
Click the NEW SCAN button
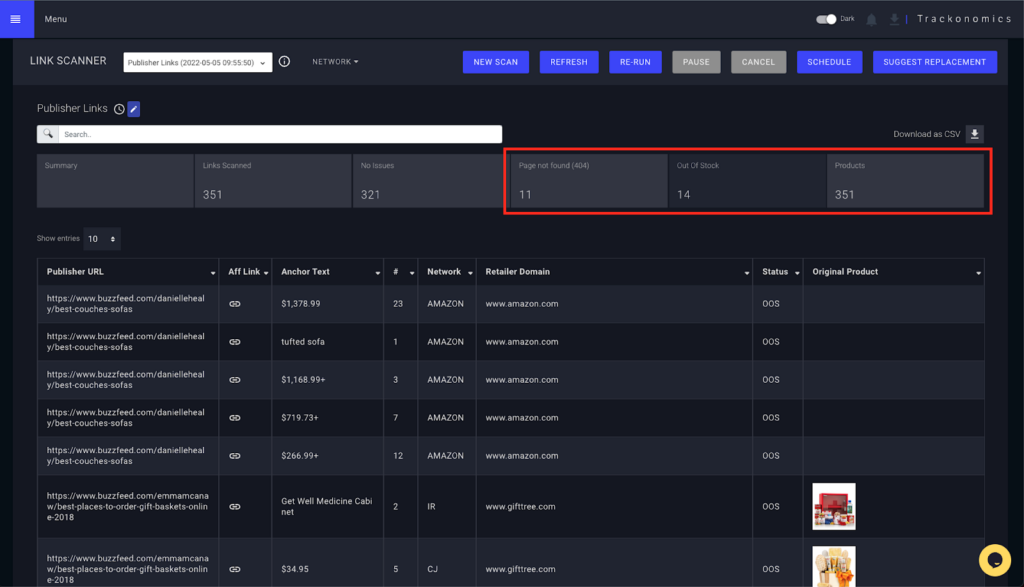pos(495,62)
